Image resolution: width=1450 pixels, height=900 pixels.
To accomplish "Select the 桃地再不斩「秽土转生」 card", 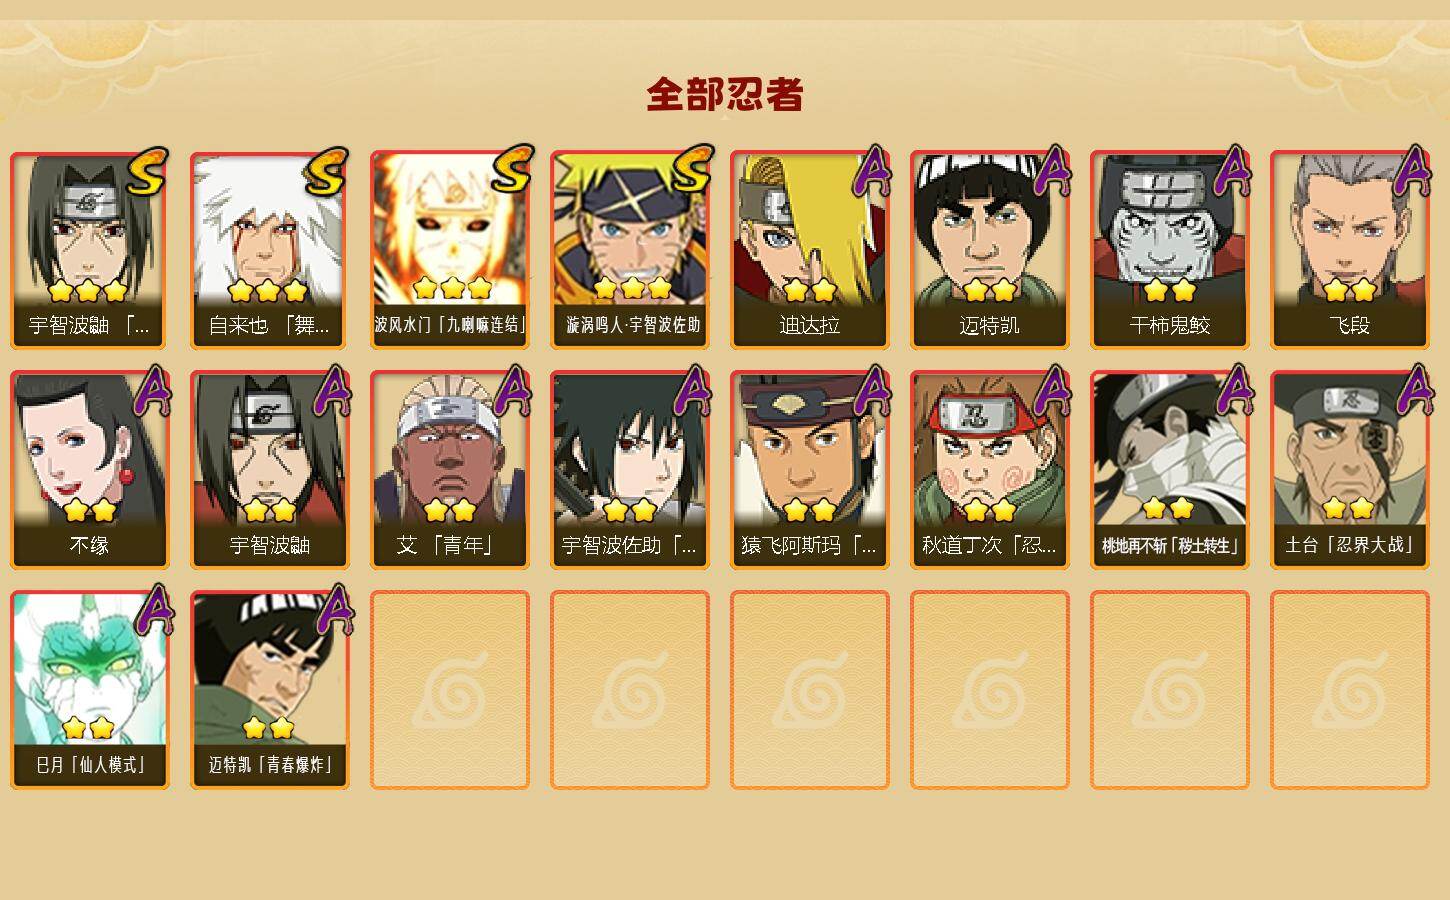I will point(1169,470).
